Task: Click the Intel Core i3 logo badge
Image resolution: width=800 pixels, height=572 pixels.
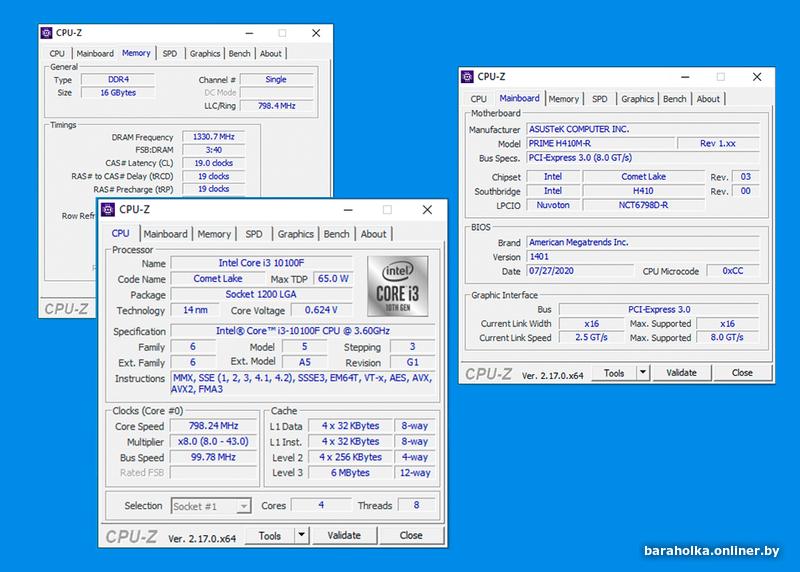Action: pyautogui.click(x=398, y=286)
